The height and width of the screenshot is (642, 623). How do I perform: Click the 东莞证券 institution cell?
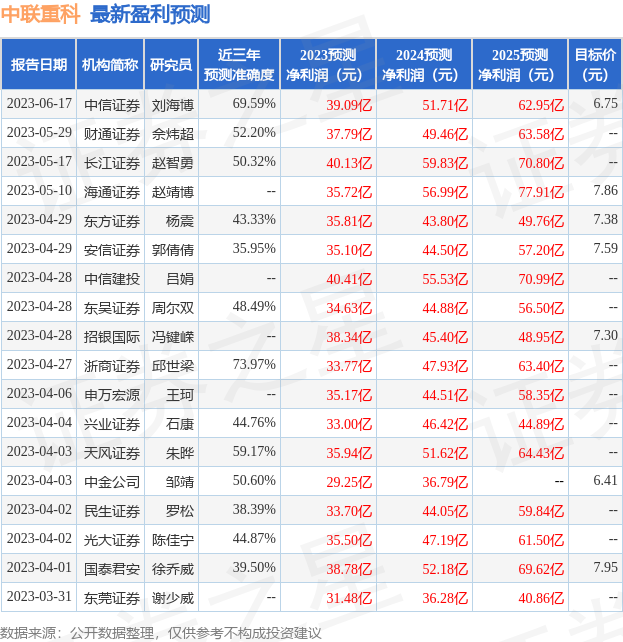coord(112,598)
